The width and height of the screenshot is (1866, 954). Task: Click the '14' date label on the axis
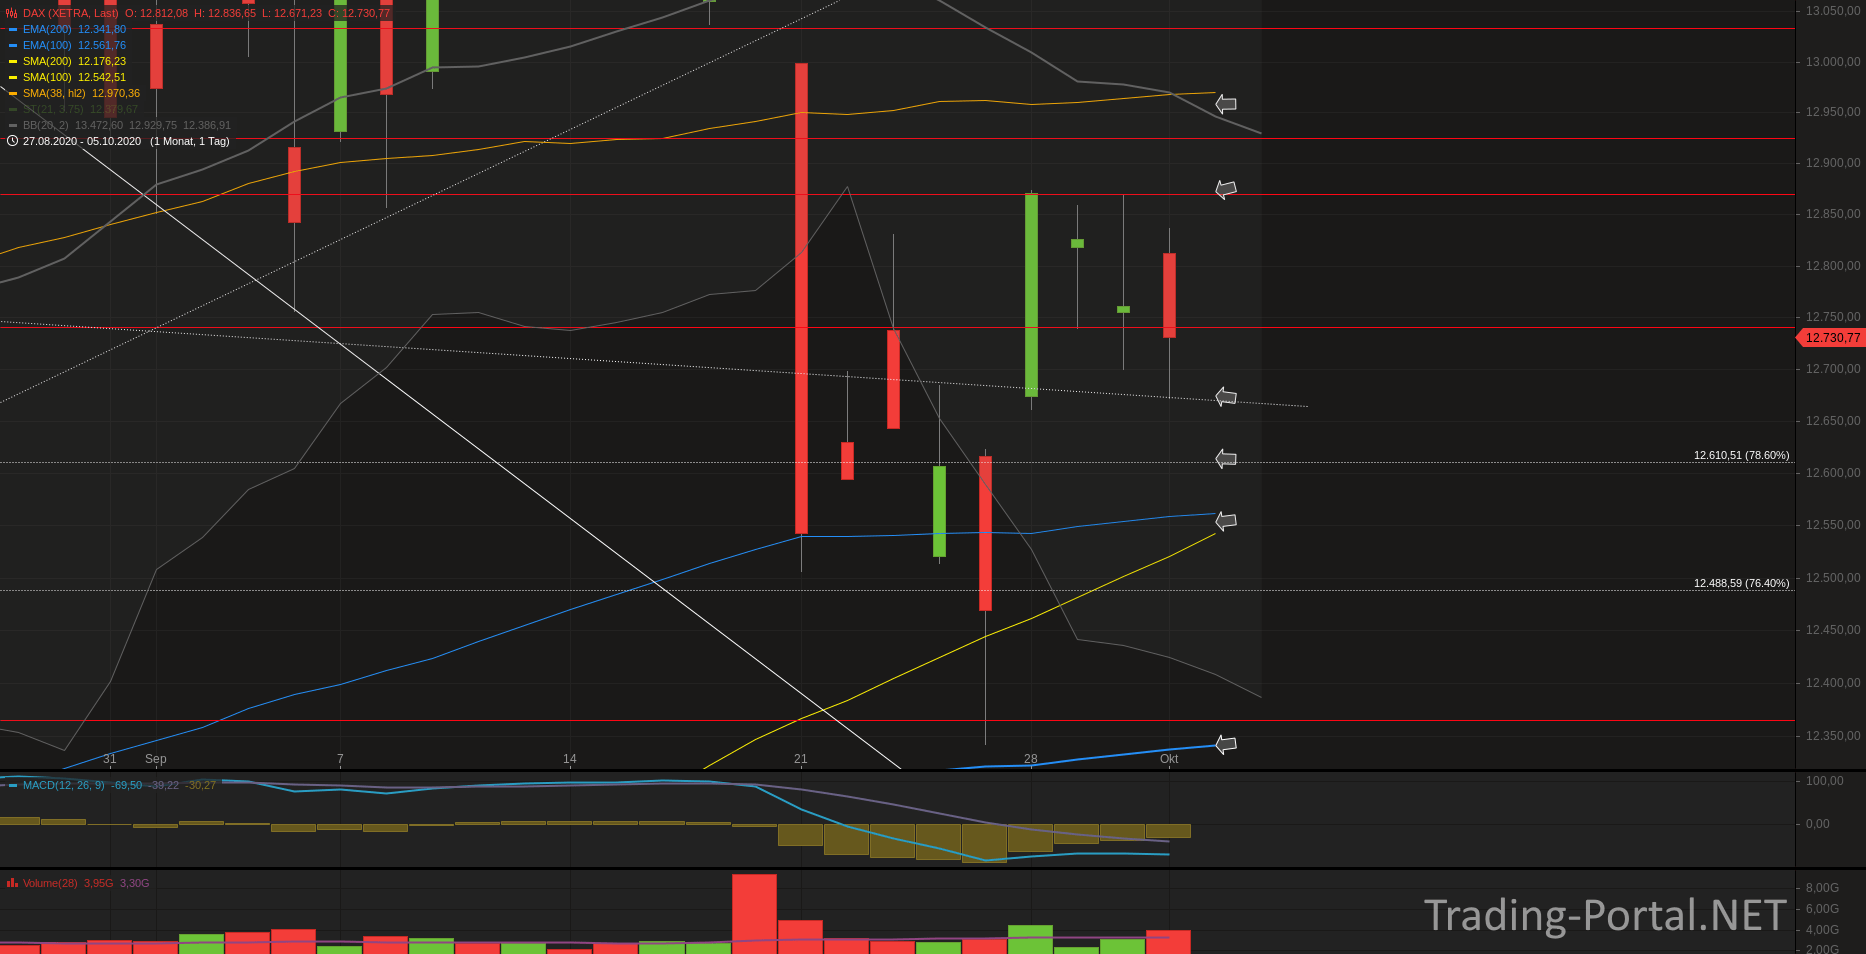[570, 759]
